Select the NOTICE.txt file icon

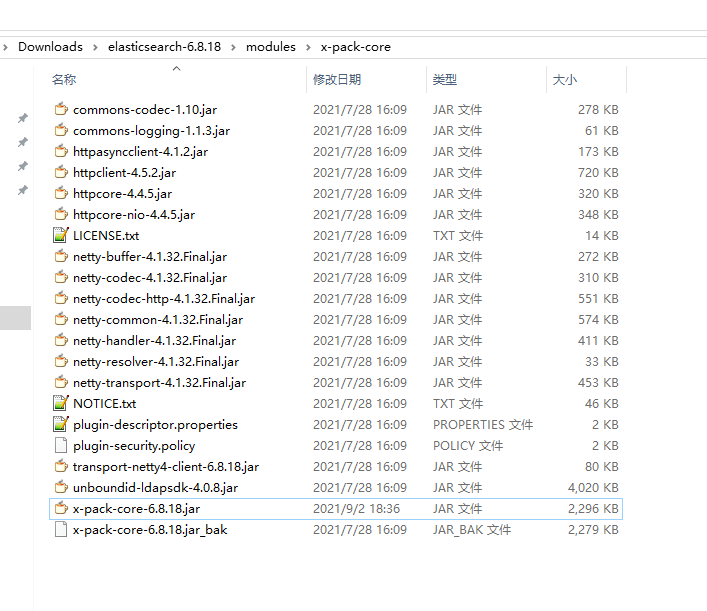(x=61, y=403)
